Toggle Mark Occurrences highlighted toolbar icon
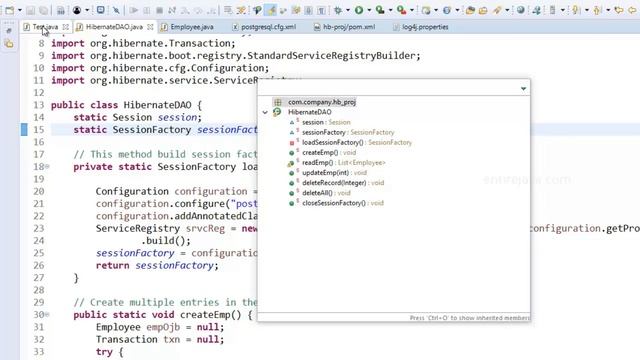 click(x=271, y=10)
